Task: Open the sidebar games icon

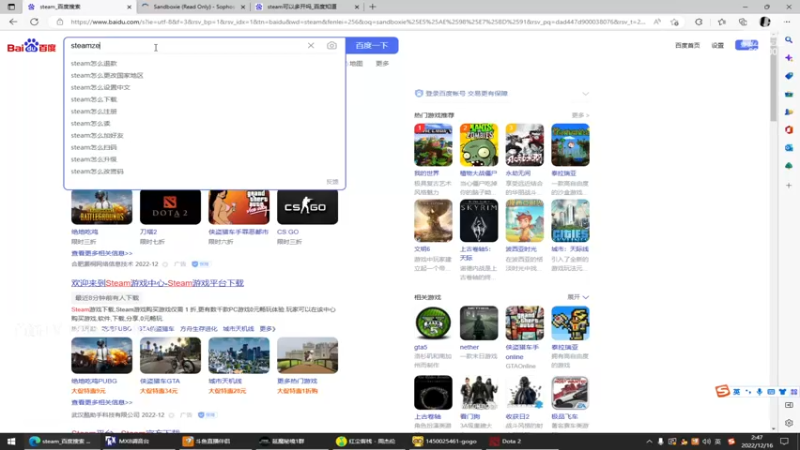Action: (789, 112)
